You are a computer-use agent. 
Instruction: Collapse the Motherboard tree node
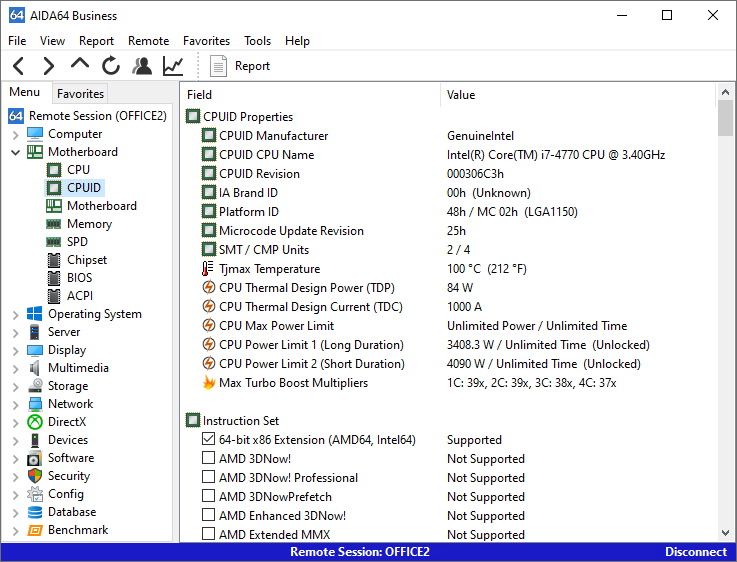point(16,152)
